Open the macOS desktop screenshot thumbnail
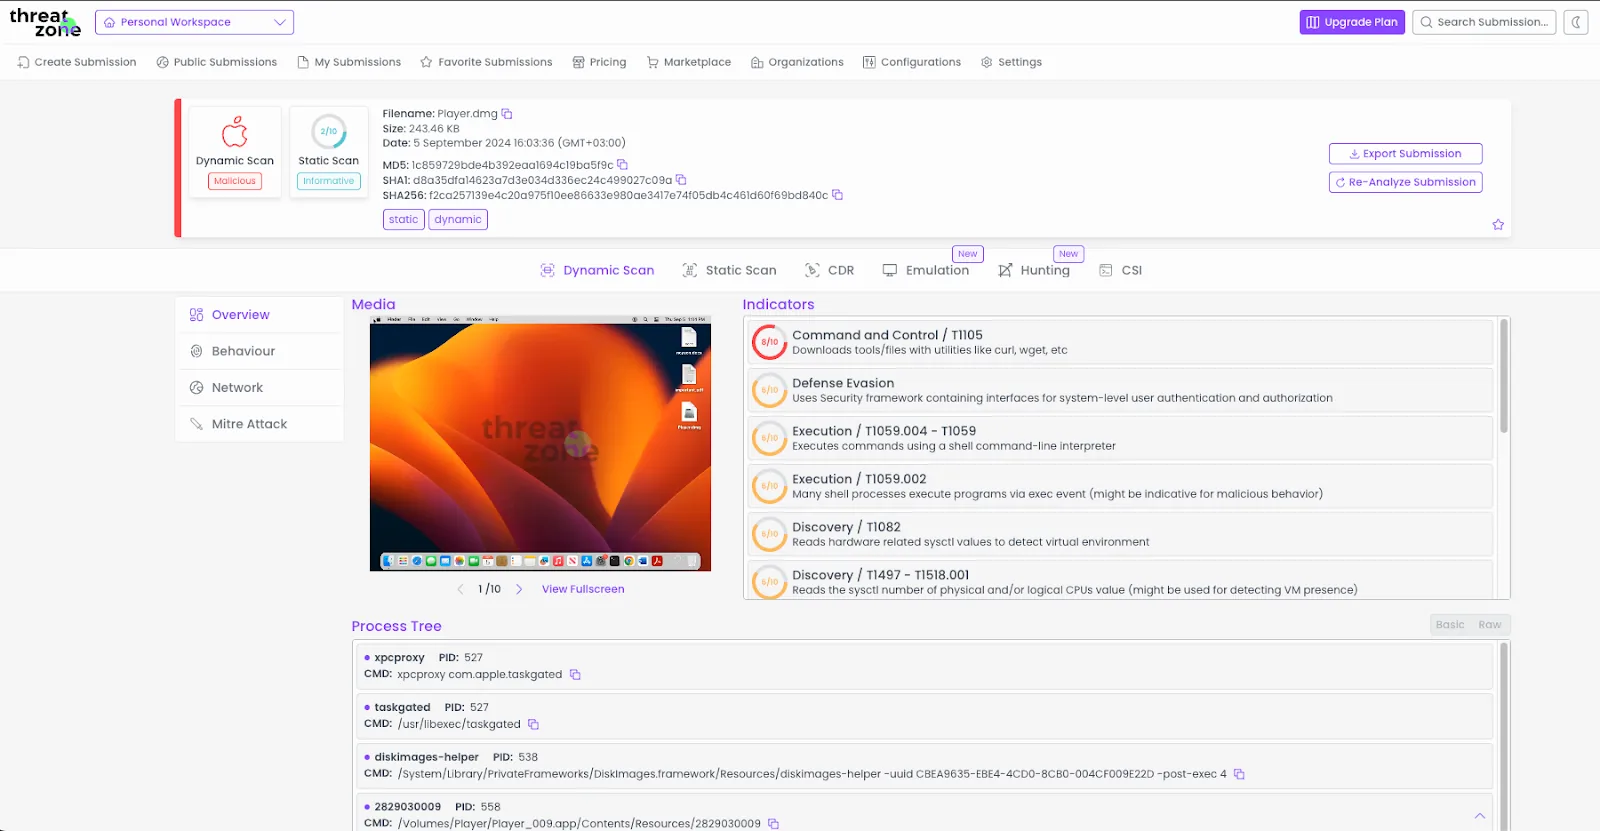This screenshot has width=1600, height=831. [540, 444]
